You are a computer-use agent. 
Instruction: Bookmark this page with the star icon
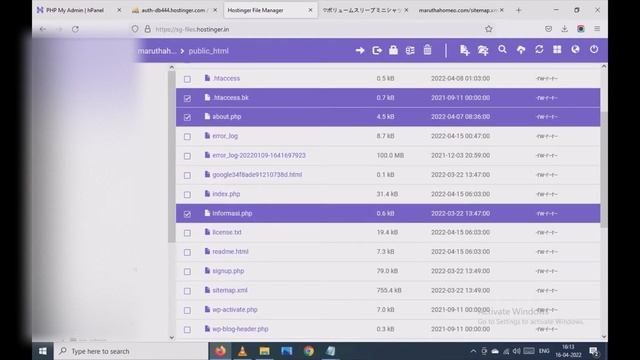pyautogui.click(x=489, y=29)
